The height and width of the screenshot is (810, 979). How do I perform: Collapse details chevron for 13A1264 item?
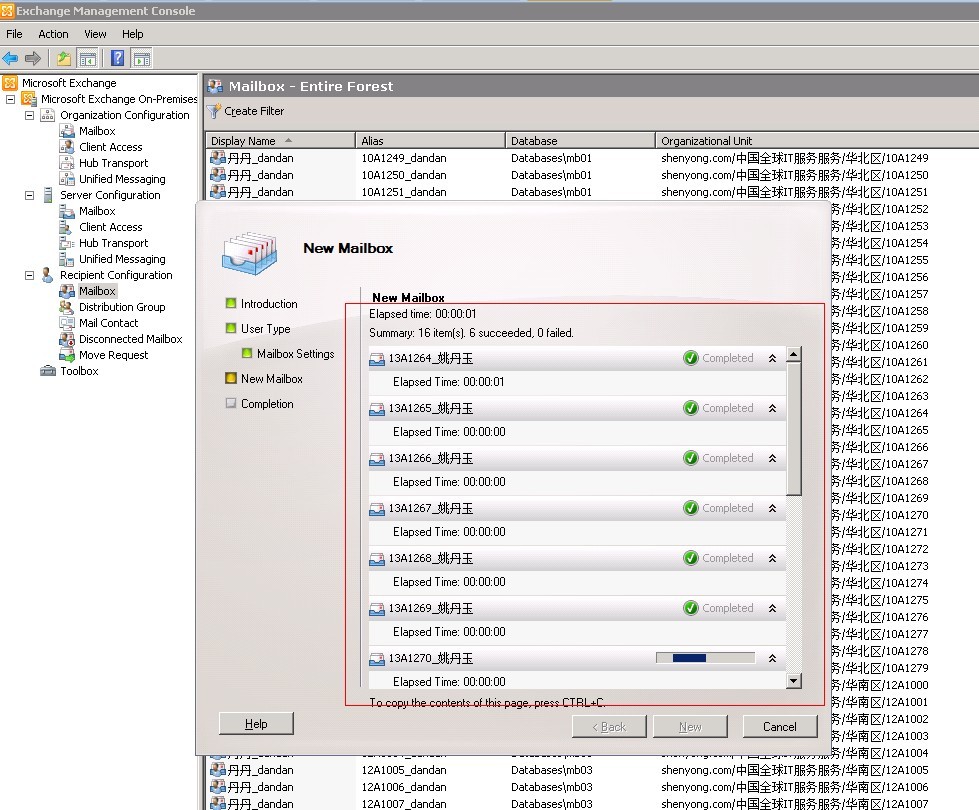tap(772, 358)
